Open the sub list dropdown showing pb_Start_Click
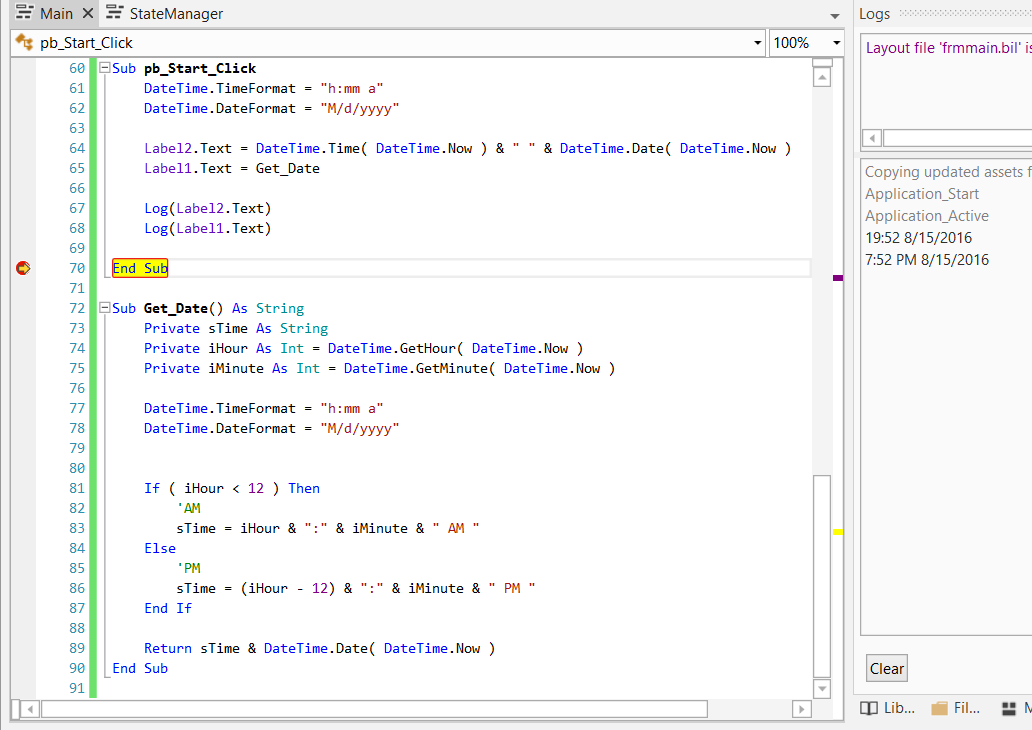Viewport: 1032px width, 730px height. pyautogui.click(x=757, y=43)
